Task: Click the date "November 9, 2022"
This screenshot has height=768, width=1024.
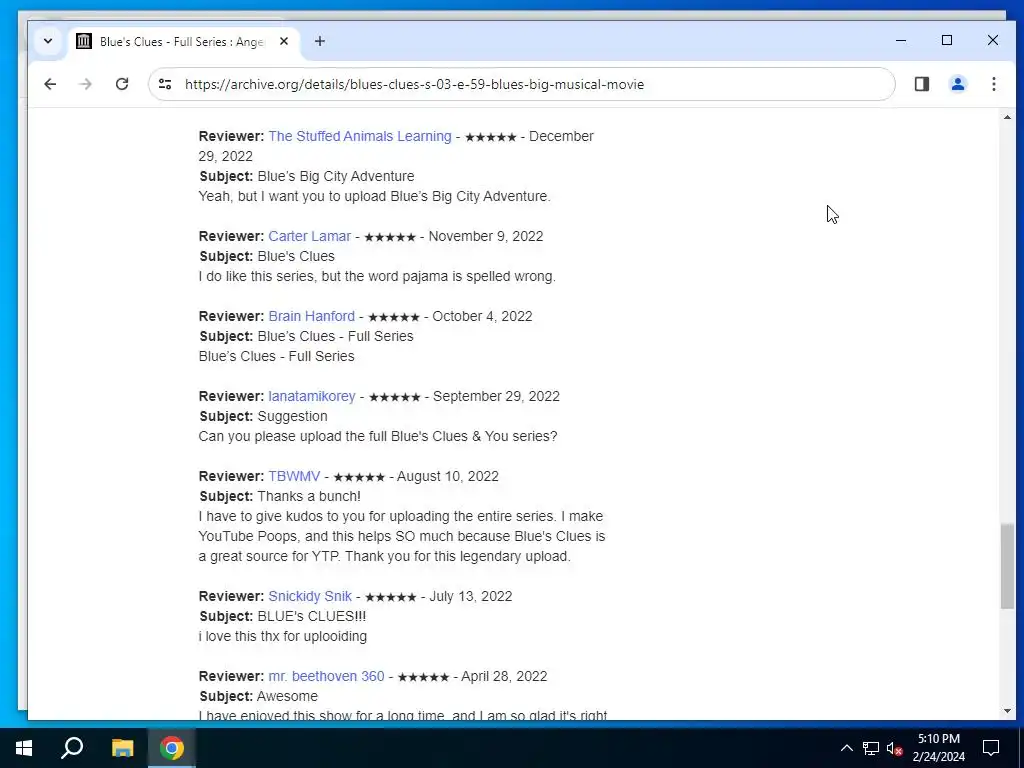Action: pos(486,236)
